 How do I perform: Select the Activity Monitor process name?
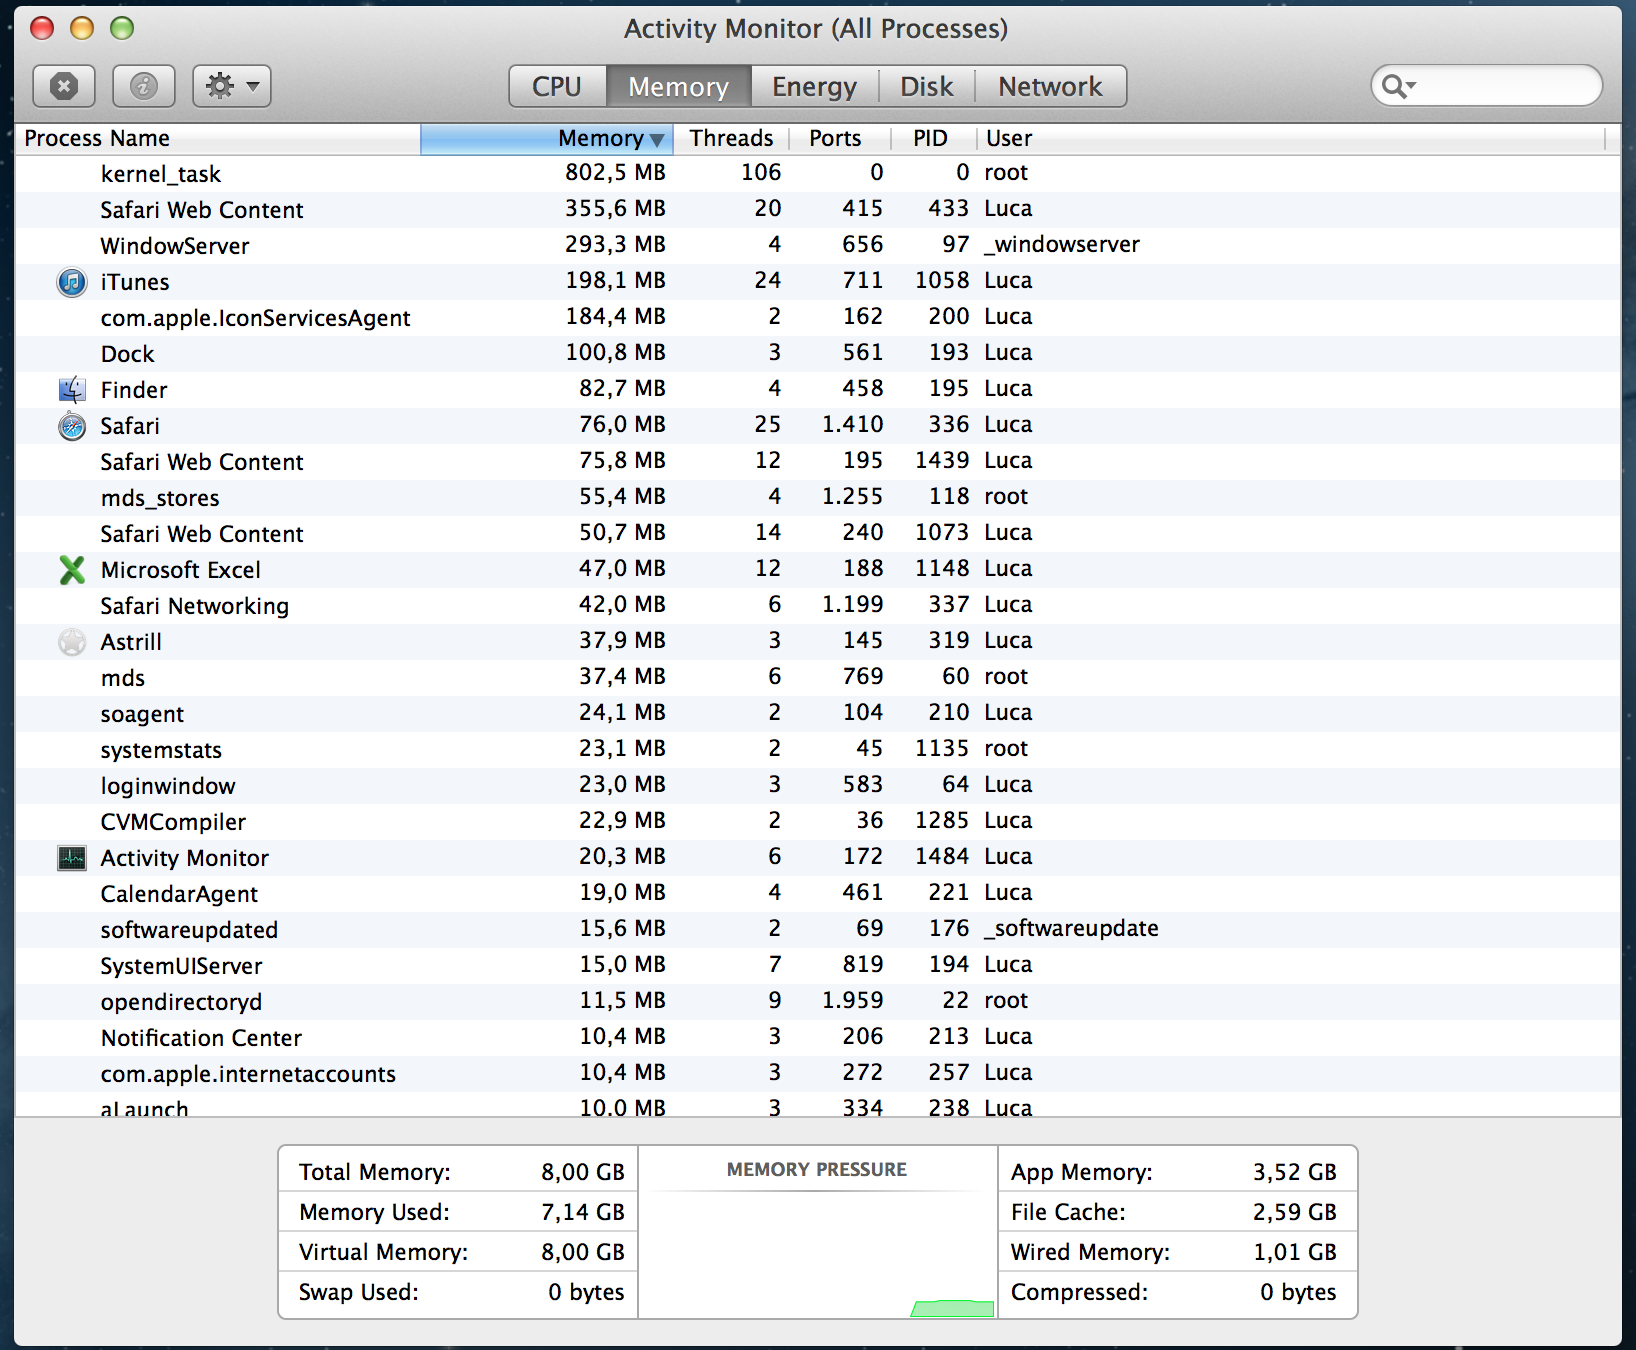pos(185,858)
